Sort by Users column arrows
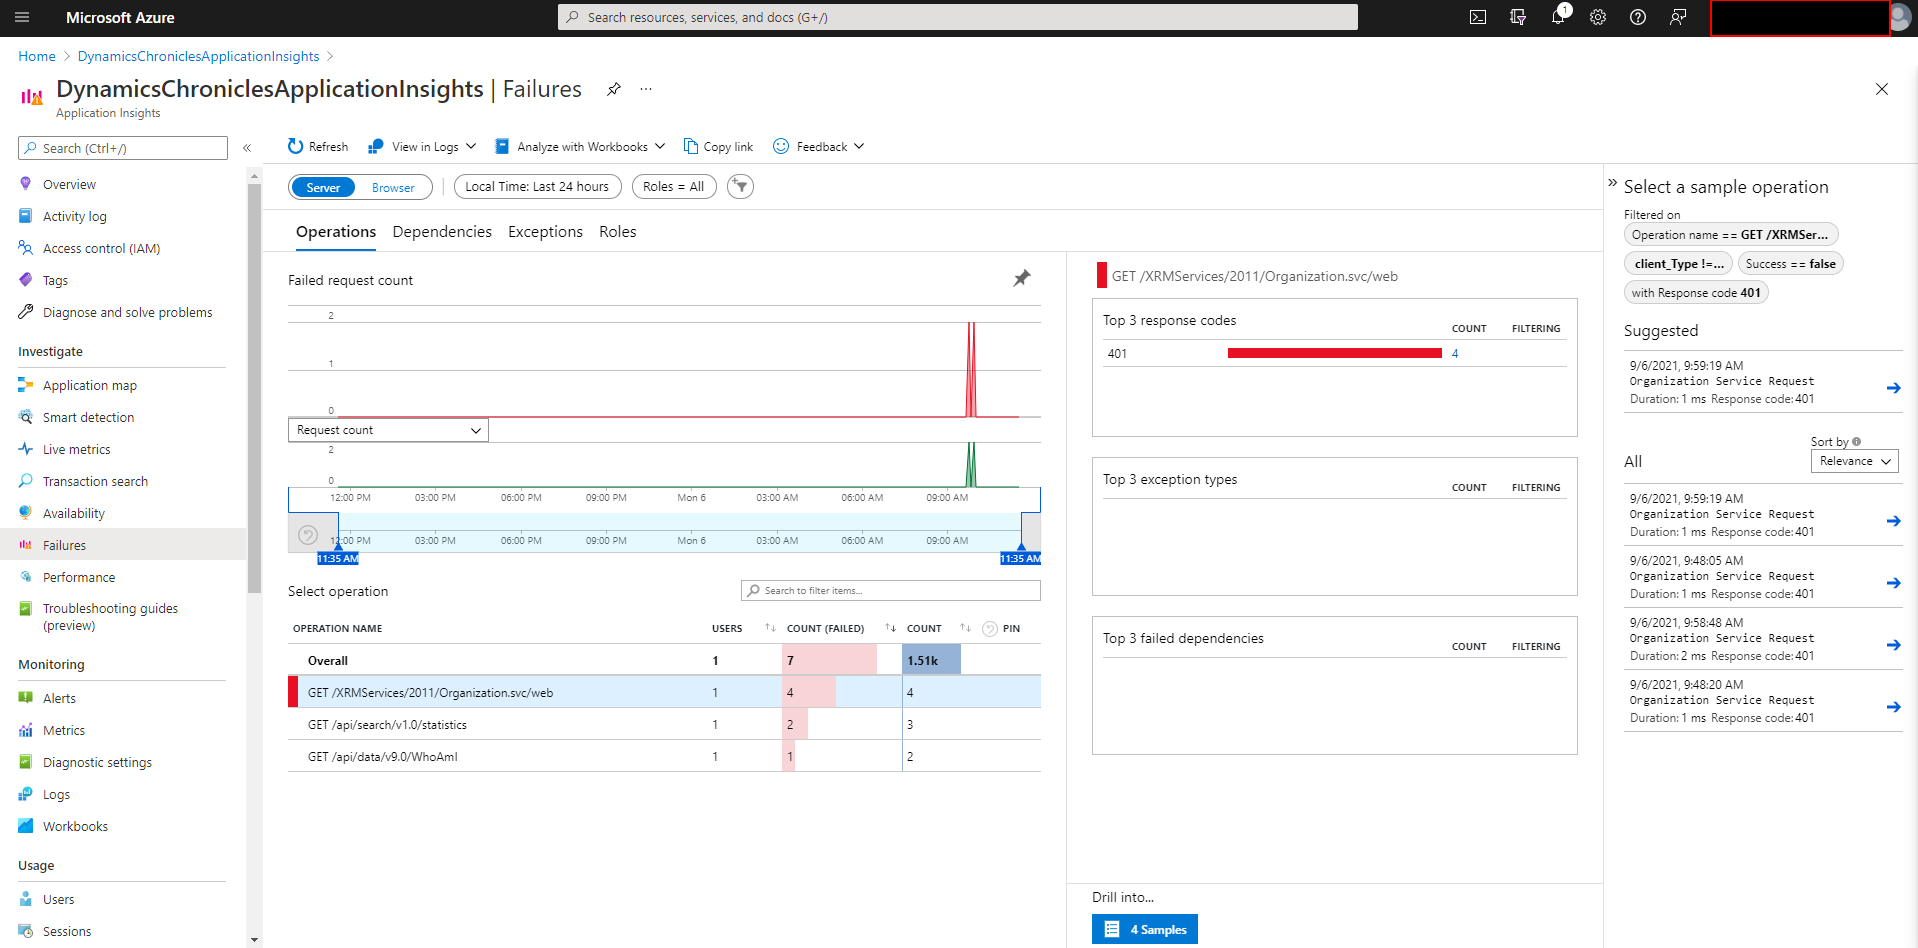This screenshot has height=948, width=1918. pos(770,628)
